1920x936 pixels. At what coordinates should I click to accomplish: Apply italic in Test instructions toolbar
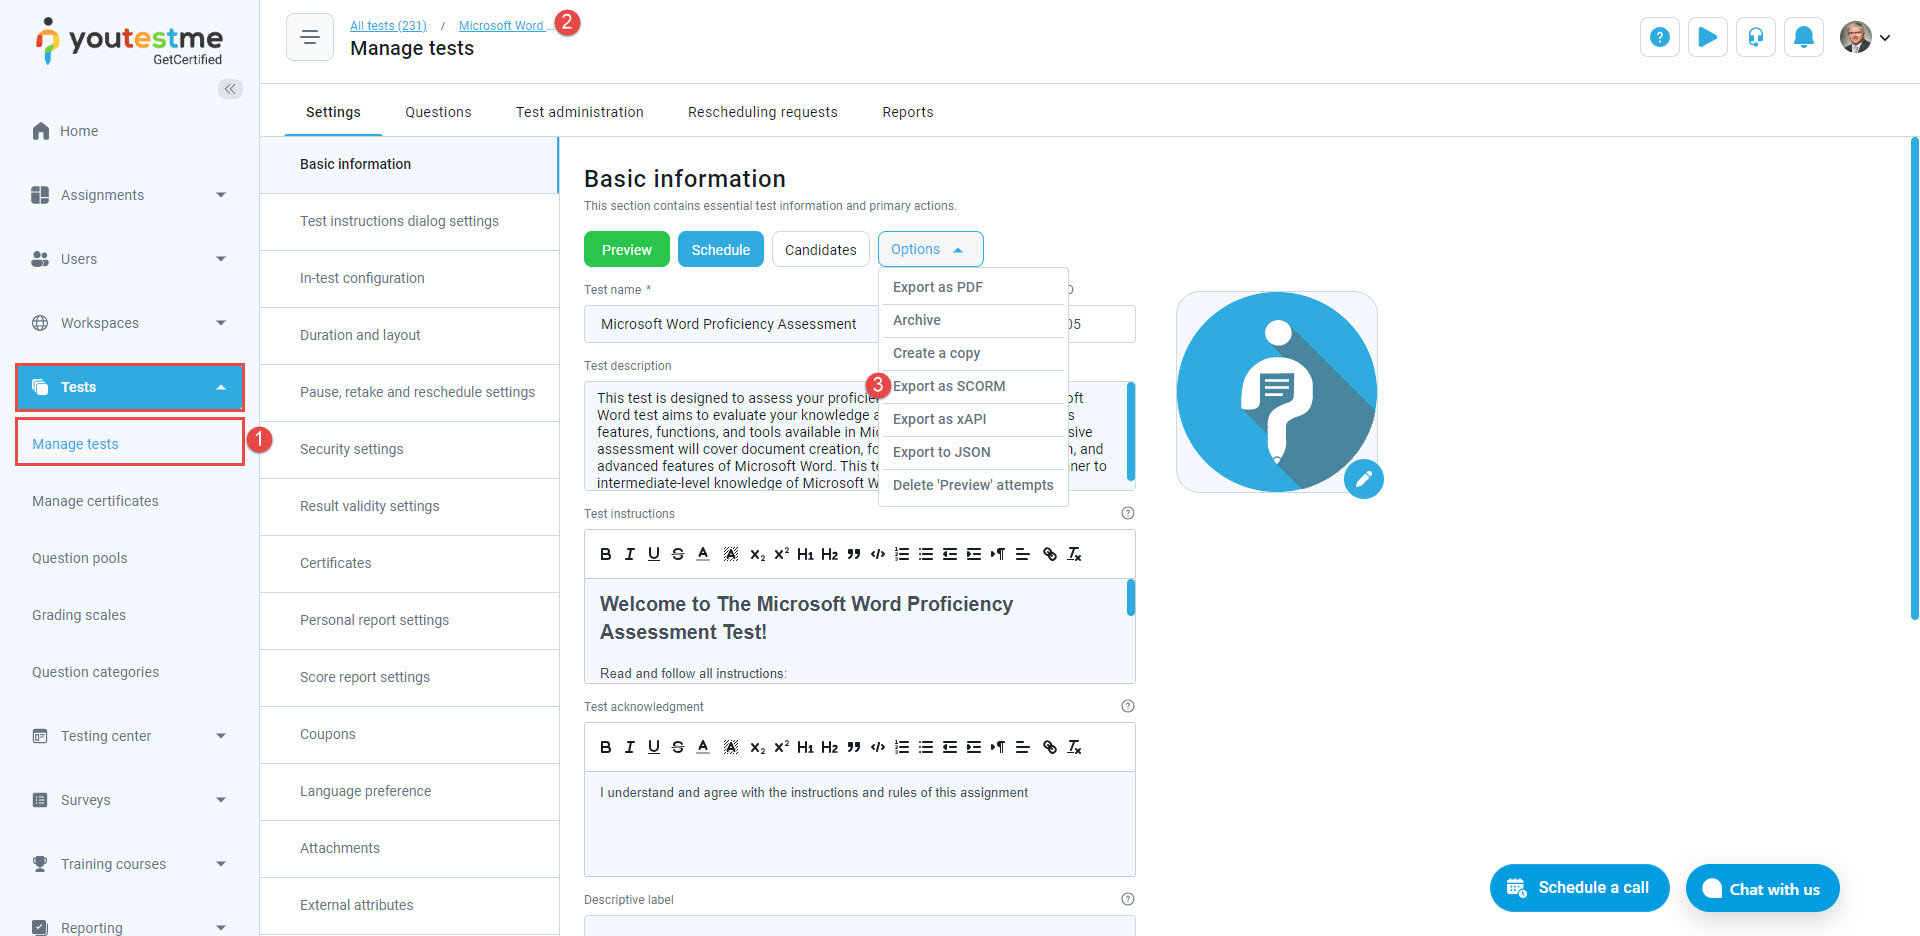click(x=629, y=554)
